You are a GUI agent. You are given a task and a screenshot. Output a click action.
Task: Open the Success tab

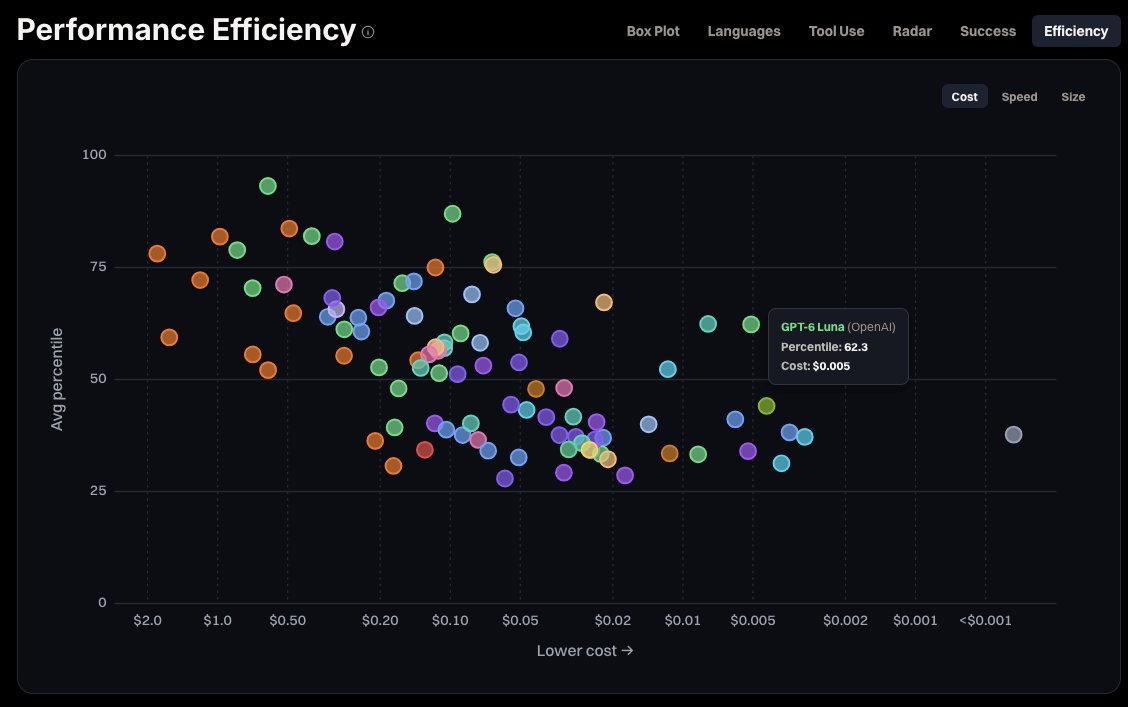click(988, 31)
